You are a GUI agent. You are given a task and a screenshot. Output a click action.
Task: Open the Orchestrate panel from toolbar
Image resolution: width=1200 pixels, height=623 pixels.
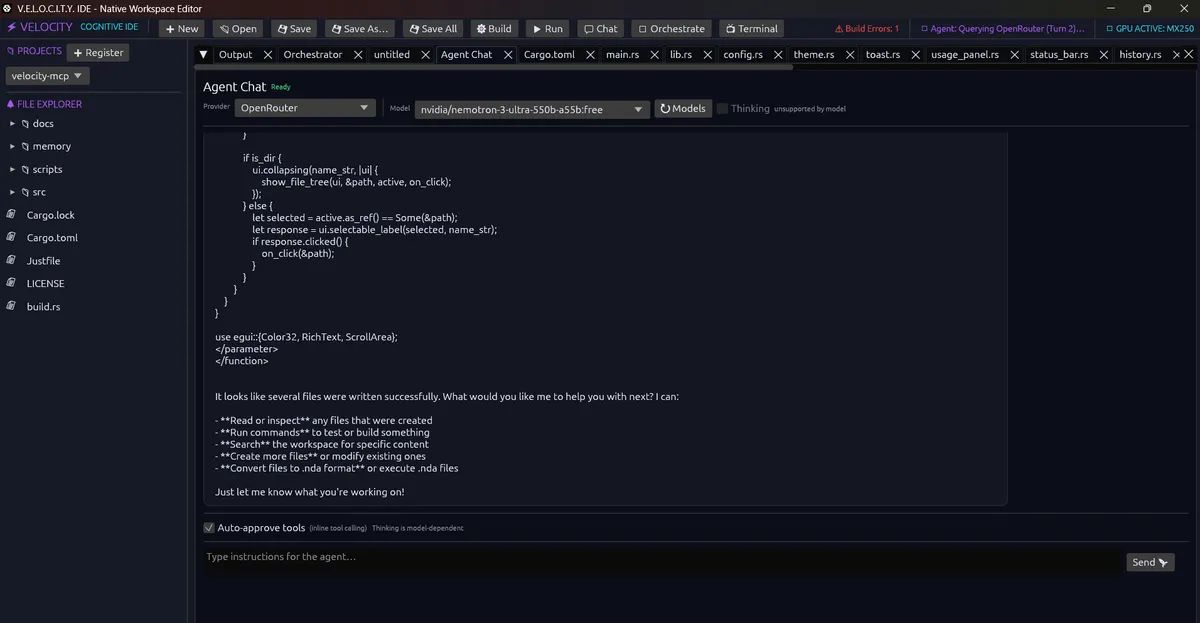coord(671,29)
